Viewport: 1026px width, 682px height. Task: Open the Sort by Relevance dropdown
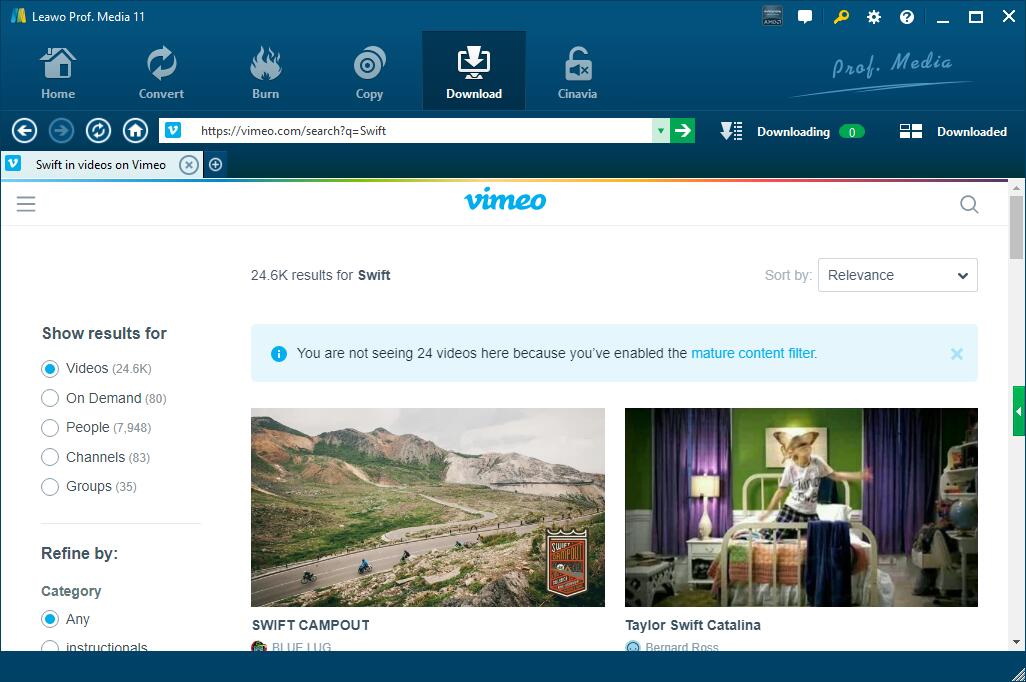click(897, 275)
